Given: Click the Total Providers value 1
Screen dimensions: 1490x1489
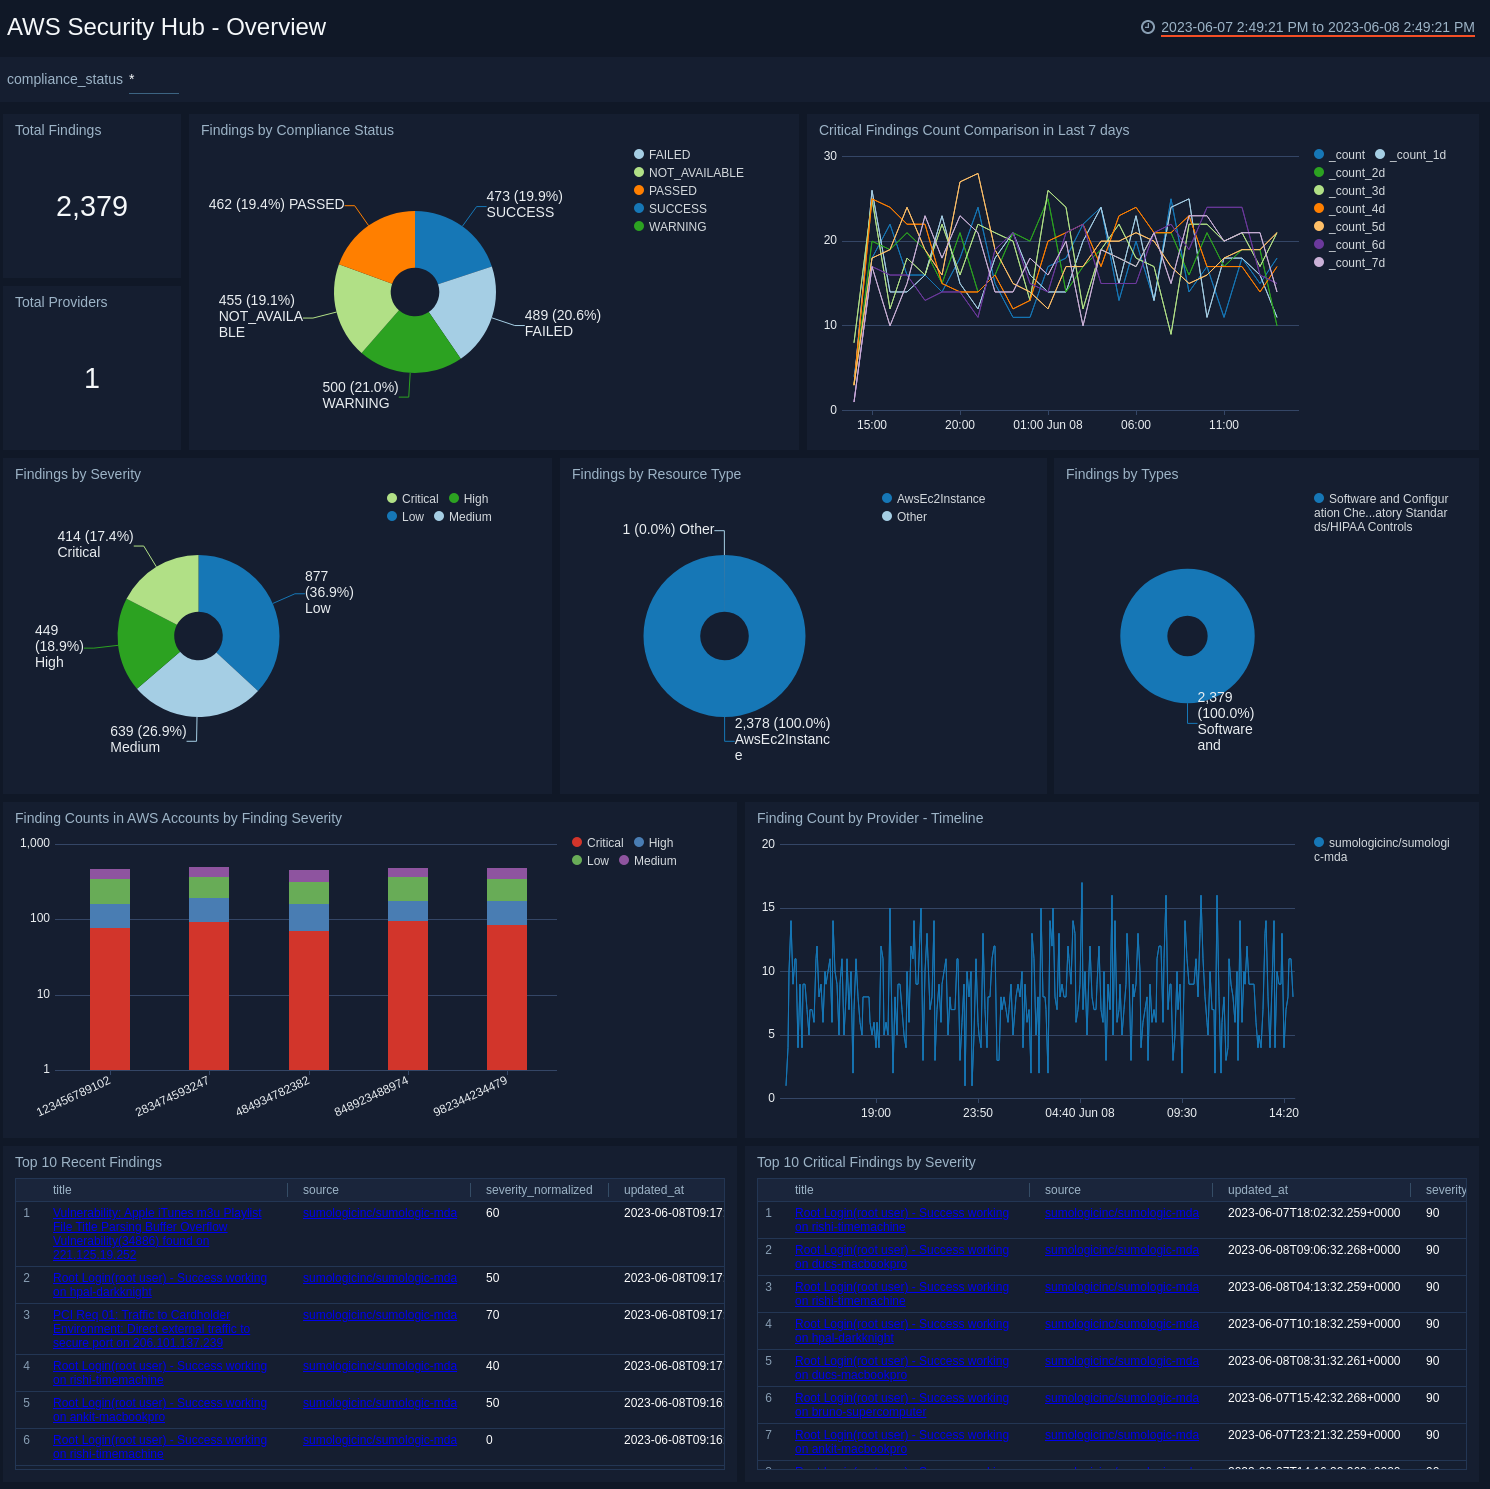Looking at the screenshot, I should (92, 378).
